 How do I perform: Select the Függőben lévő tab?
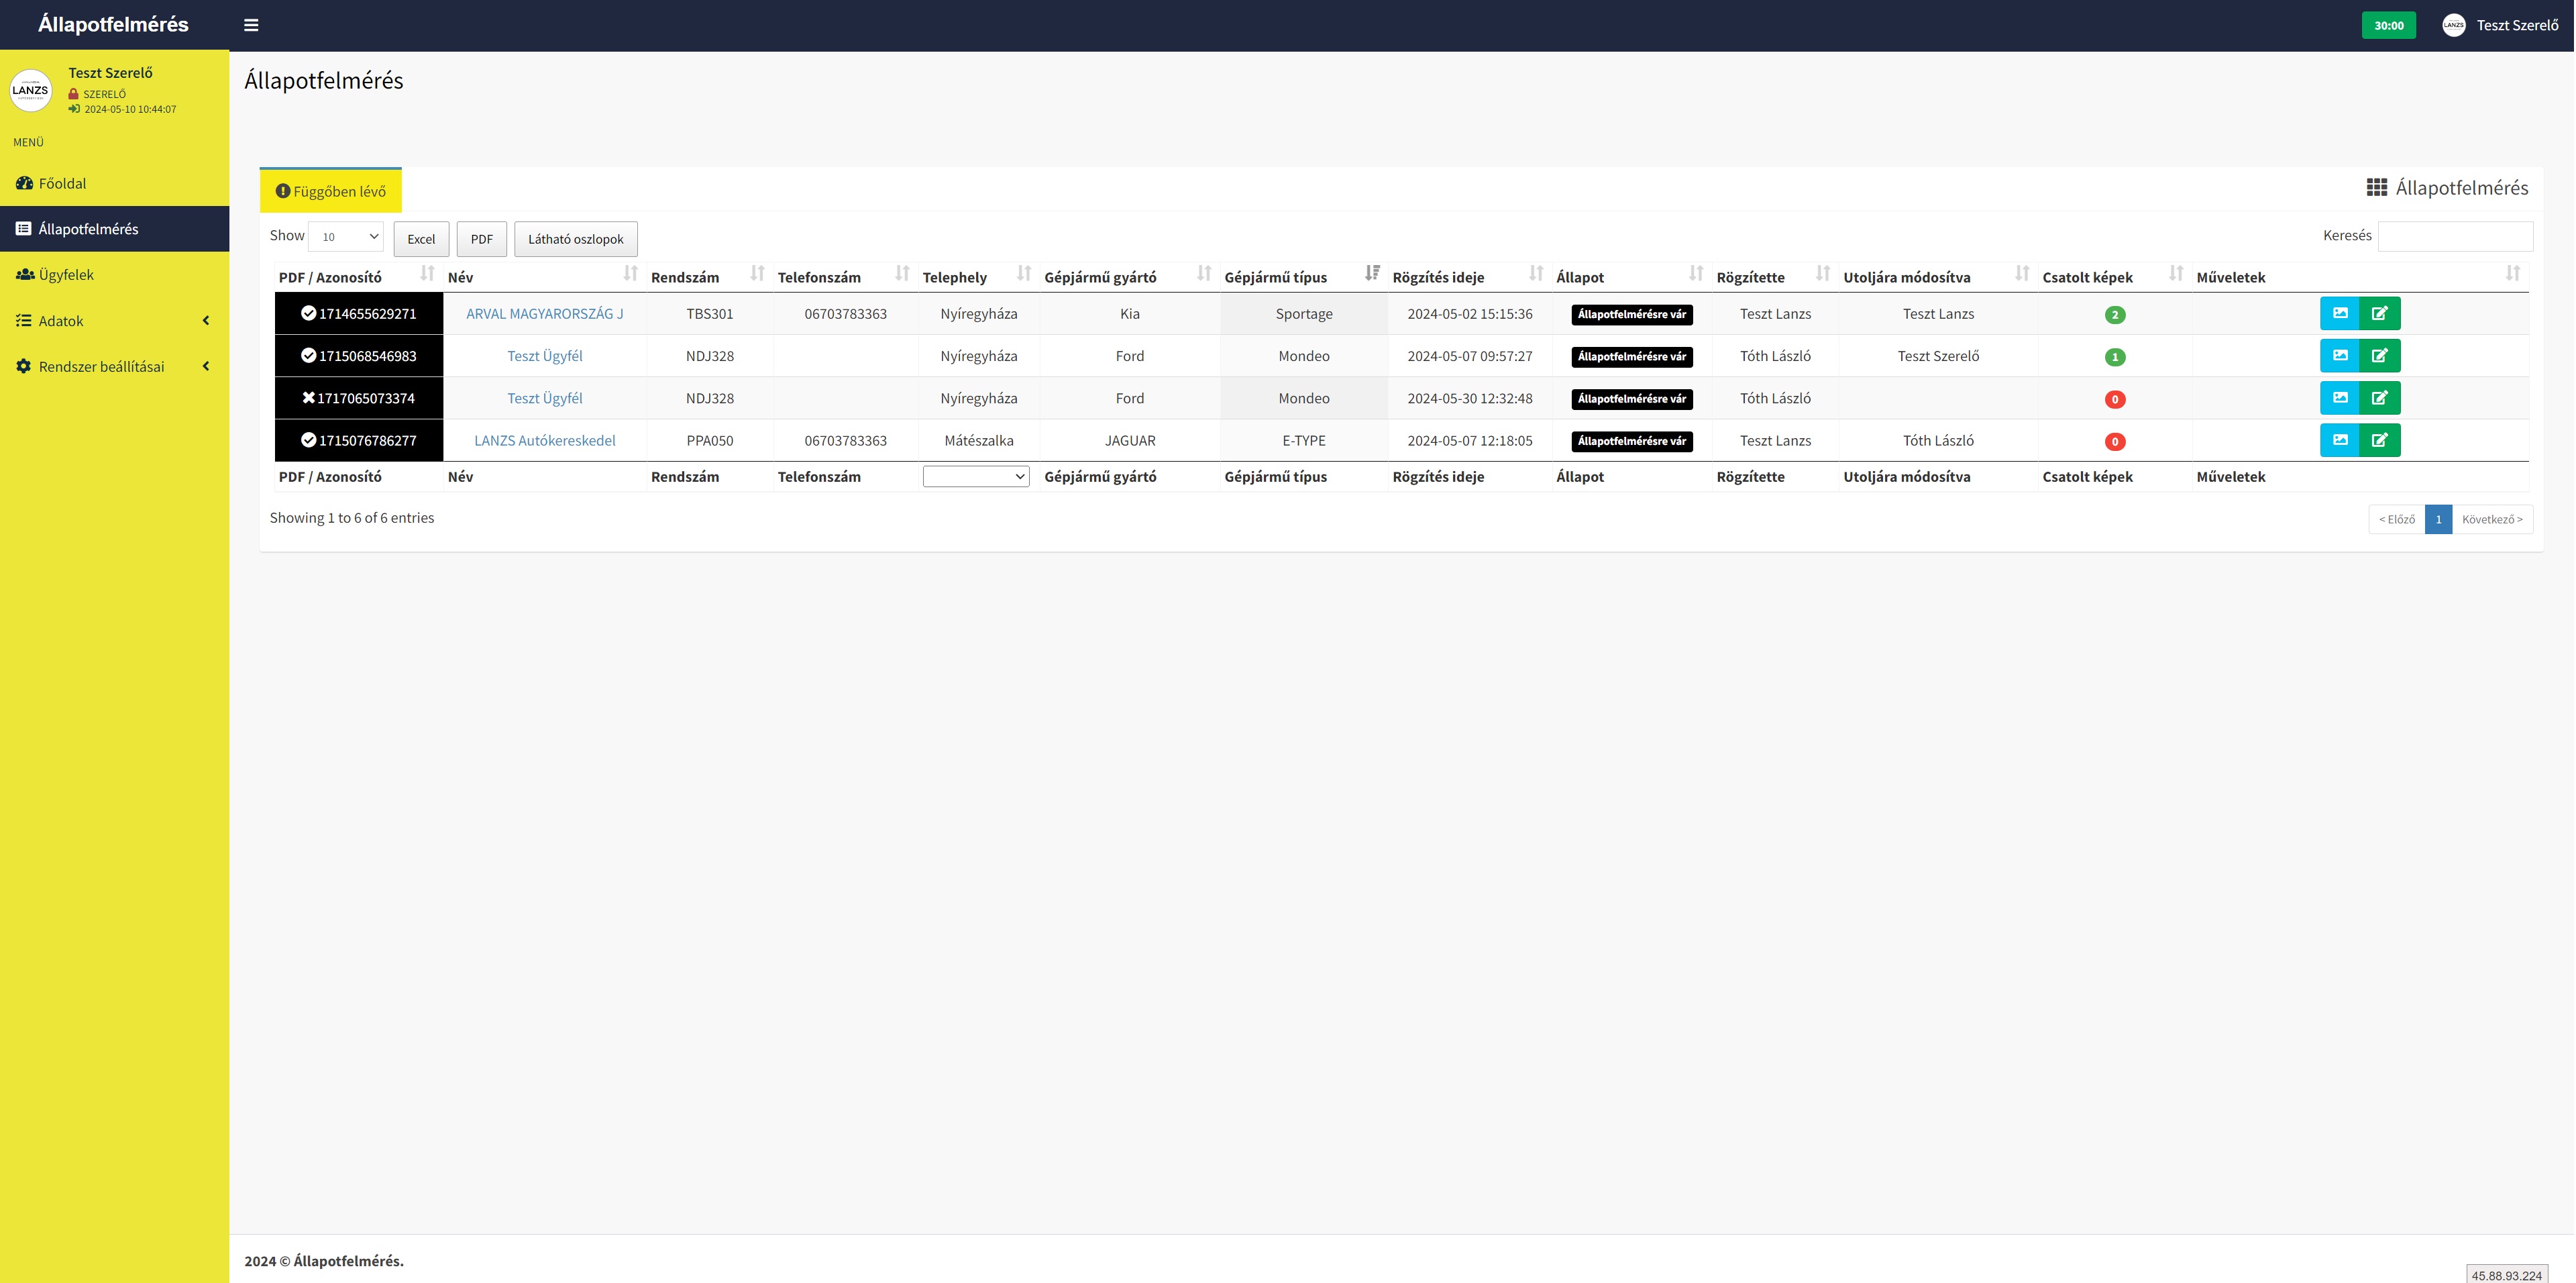[x=331, y=191]
